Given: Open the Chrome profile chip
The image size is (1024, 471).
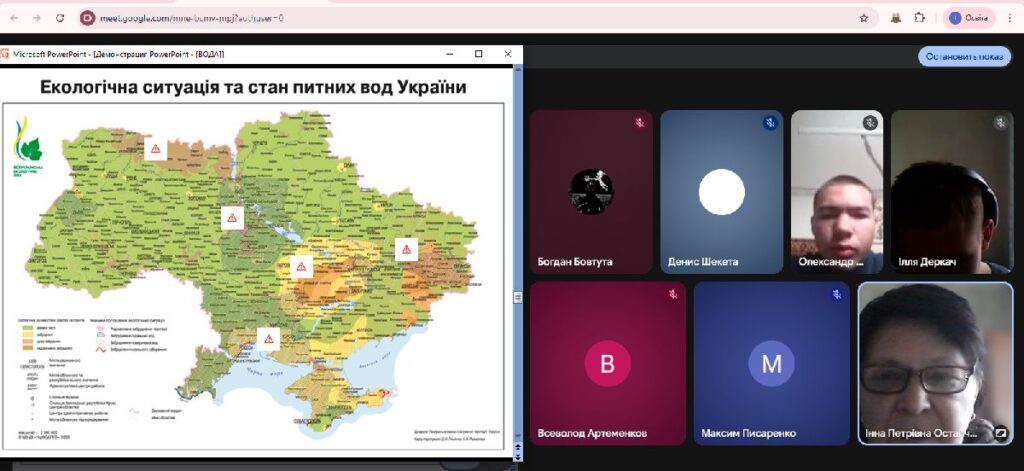Looking at the screenshot, I should click(x=969, y=18).
